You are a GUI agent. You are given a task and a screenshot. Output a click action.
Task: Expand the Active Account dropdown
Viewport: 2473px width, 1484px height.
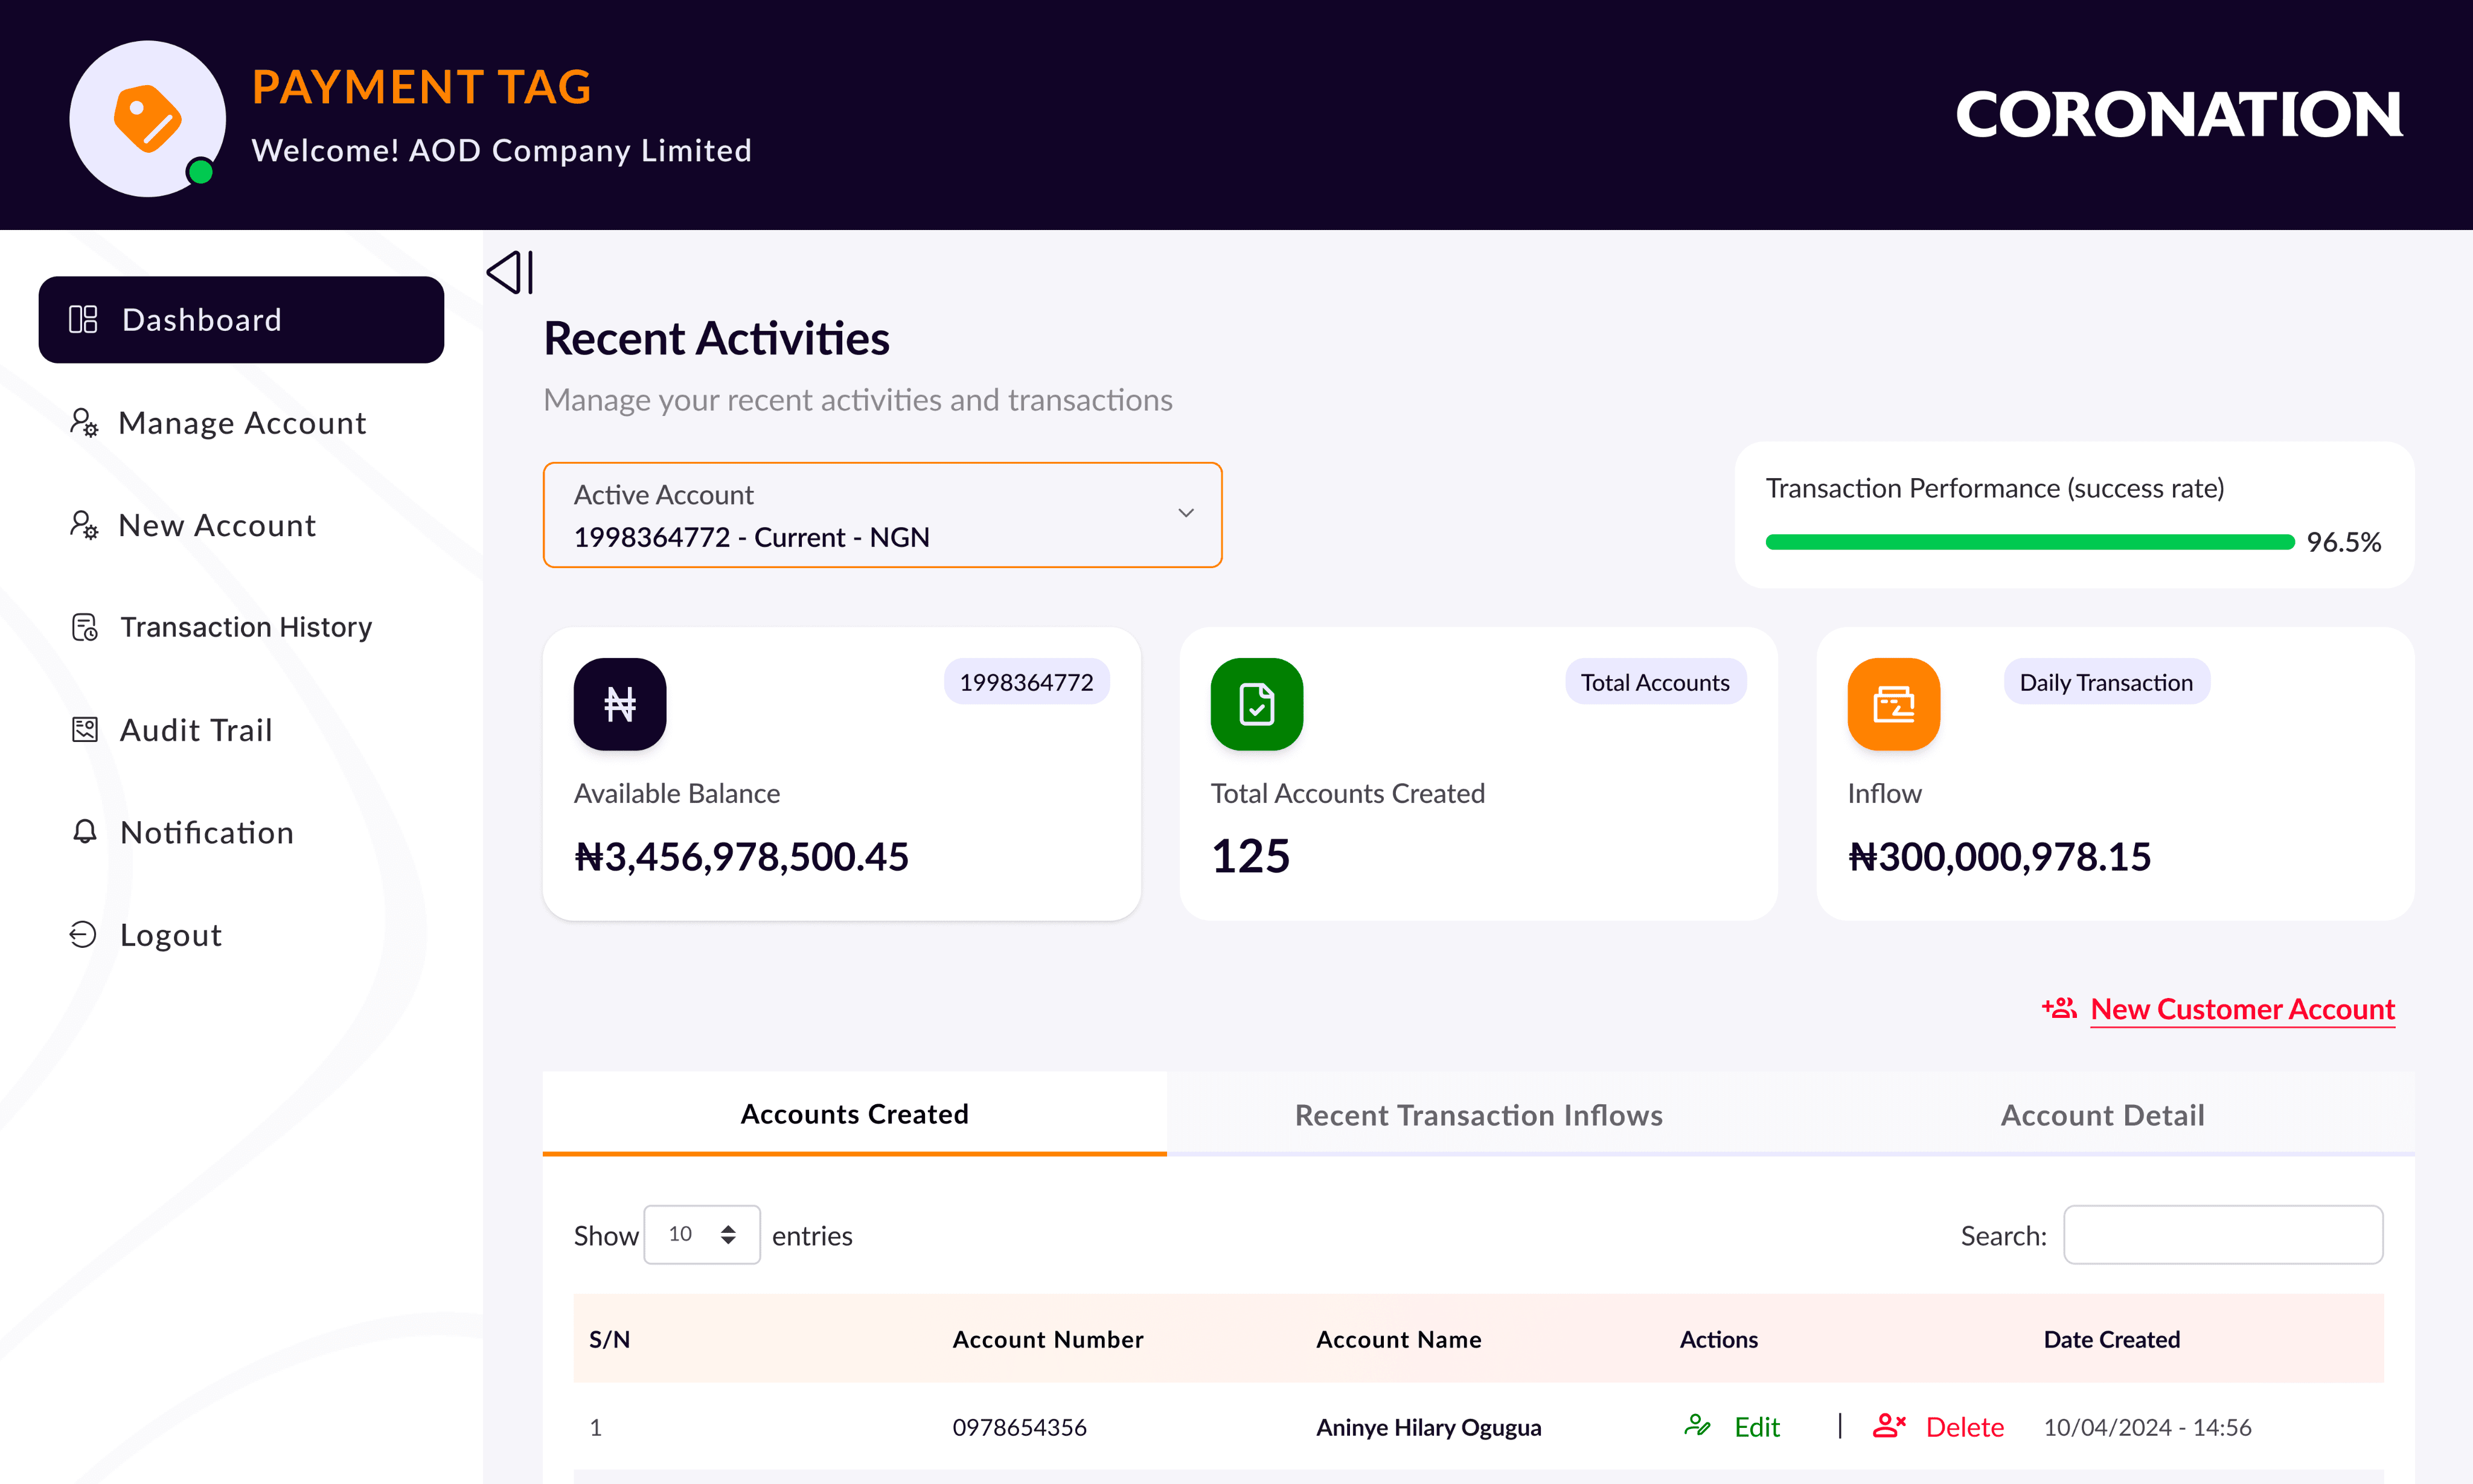(882, 515)
